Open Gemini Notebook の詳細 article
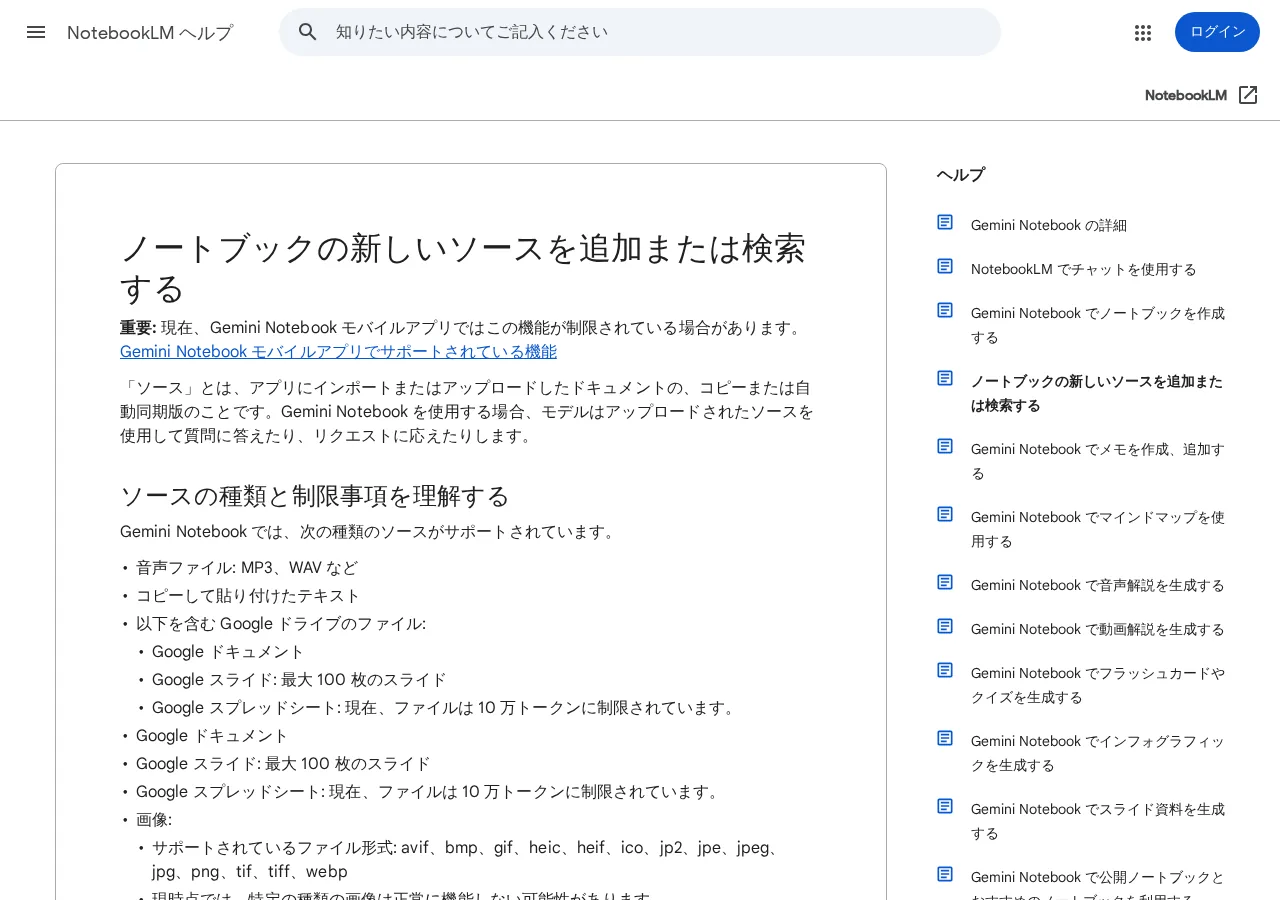Image resolution: width=1280 pixels, height=900 pixels. 1049,225
